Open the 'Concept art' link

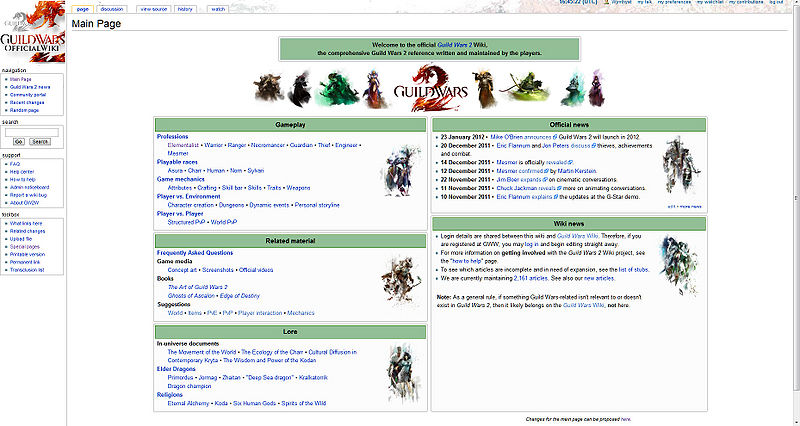pos(182,270)
